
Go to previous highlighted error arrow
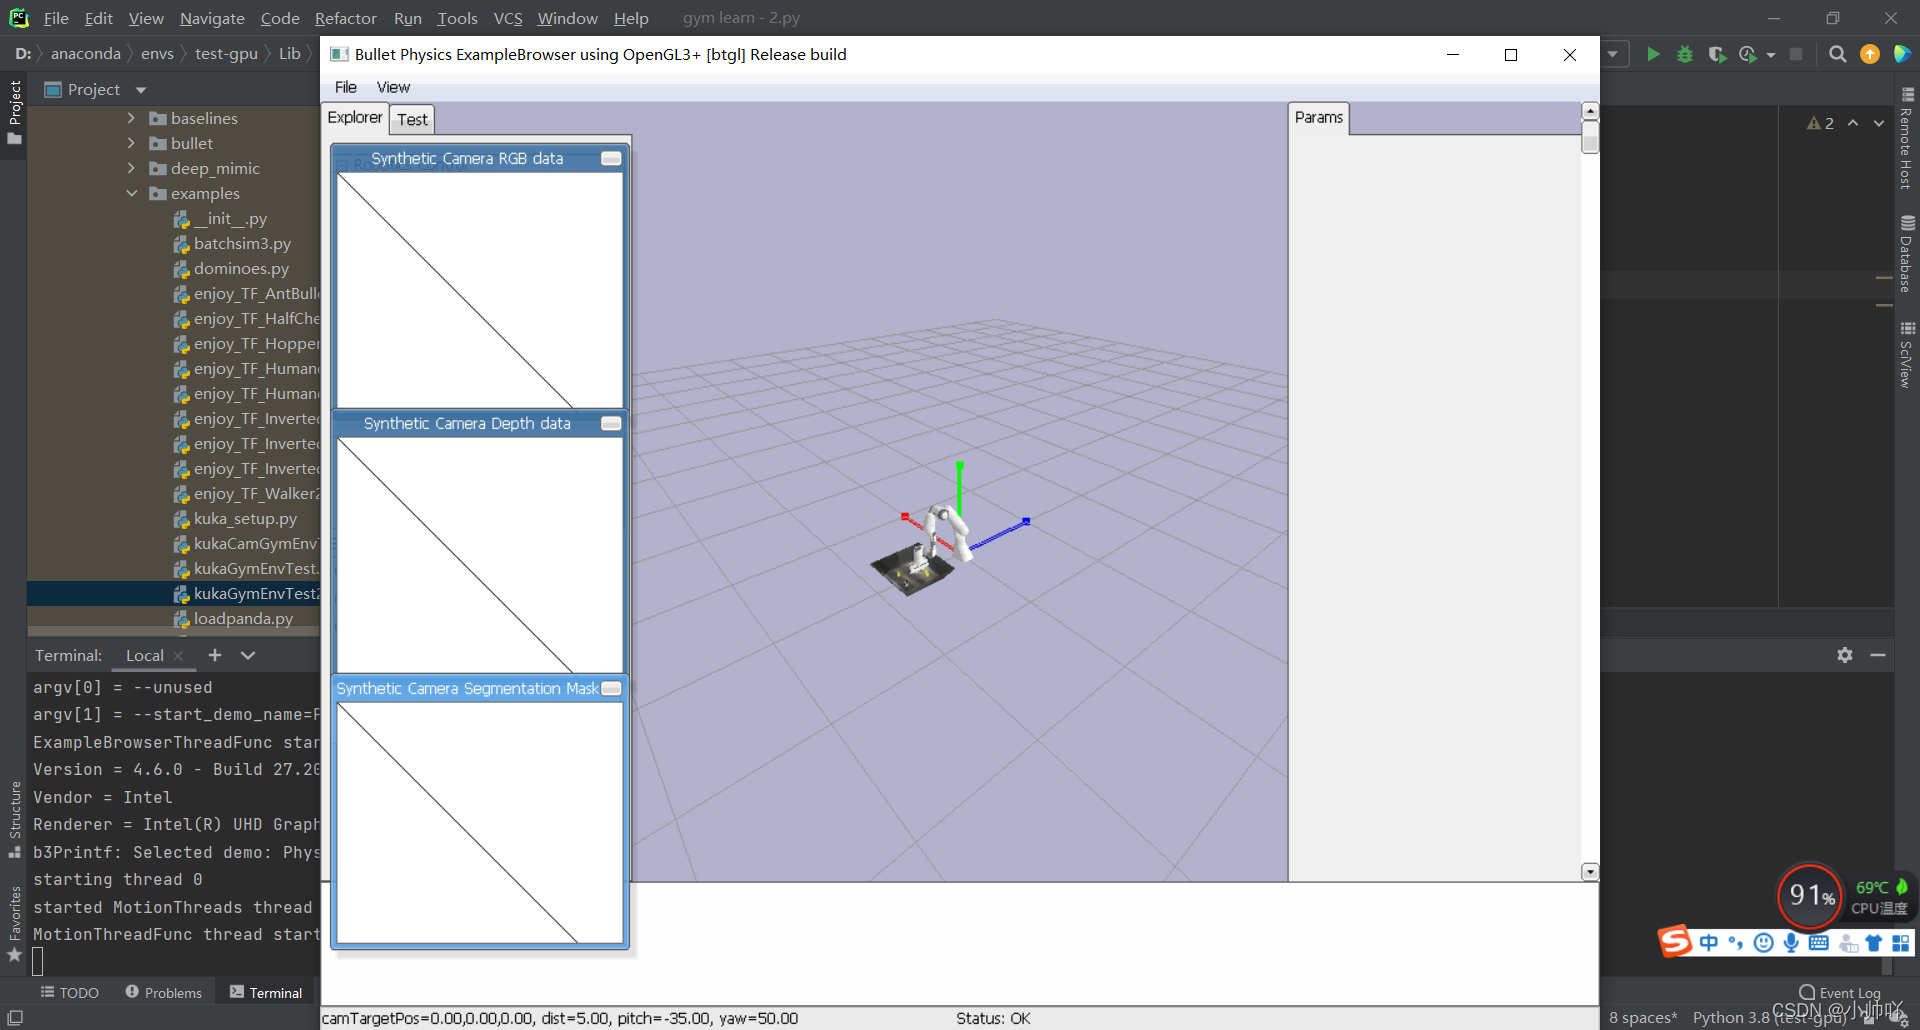pos(1853,123)
